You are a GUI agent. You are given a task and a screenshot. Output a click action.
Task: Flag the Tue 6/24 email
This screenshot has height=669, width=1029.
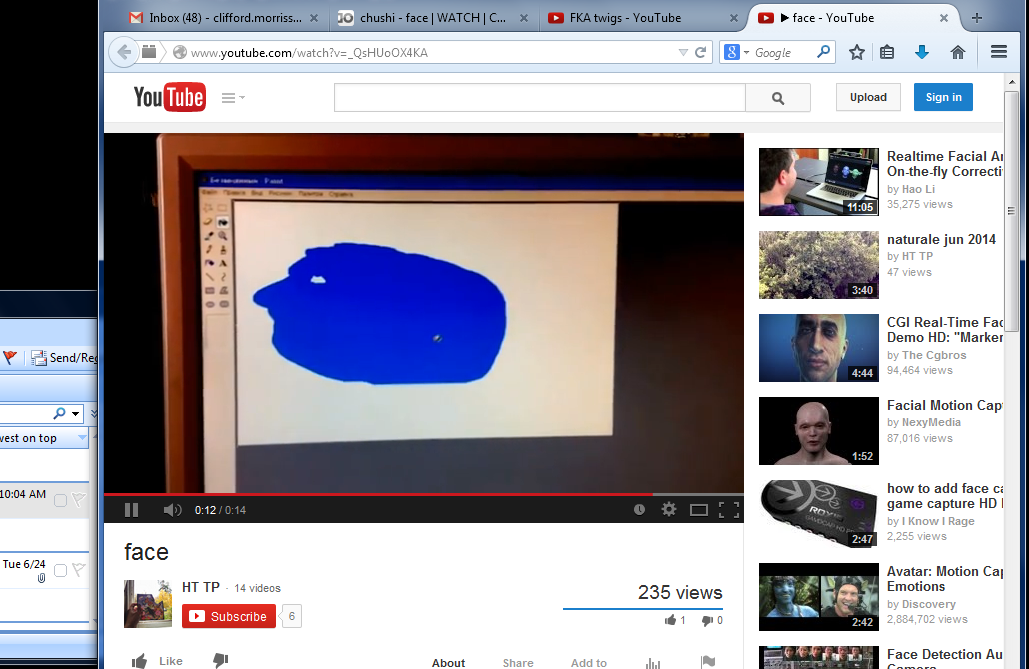[x=79, y=570]
